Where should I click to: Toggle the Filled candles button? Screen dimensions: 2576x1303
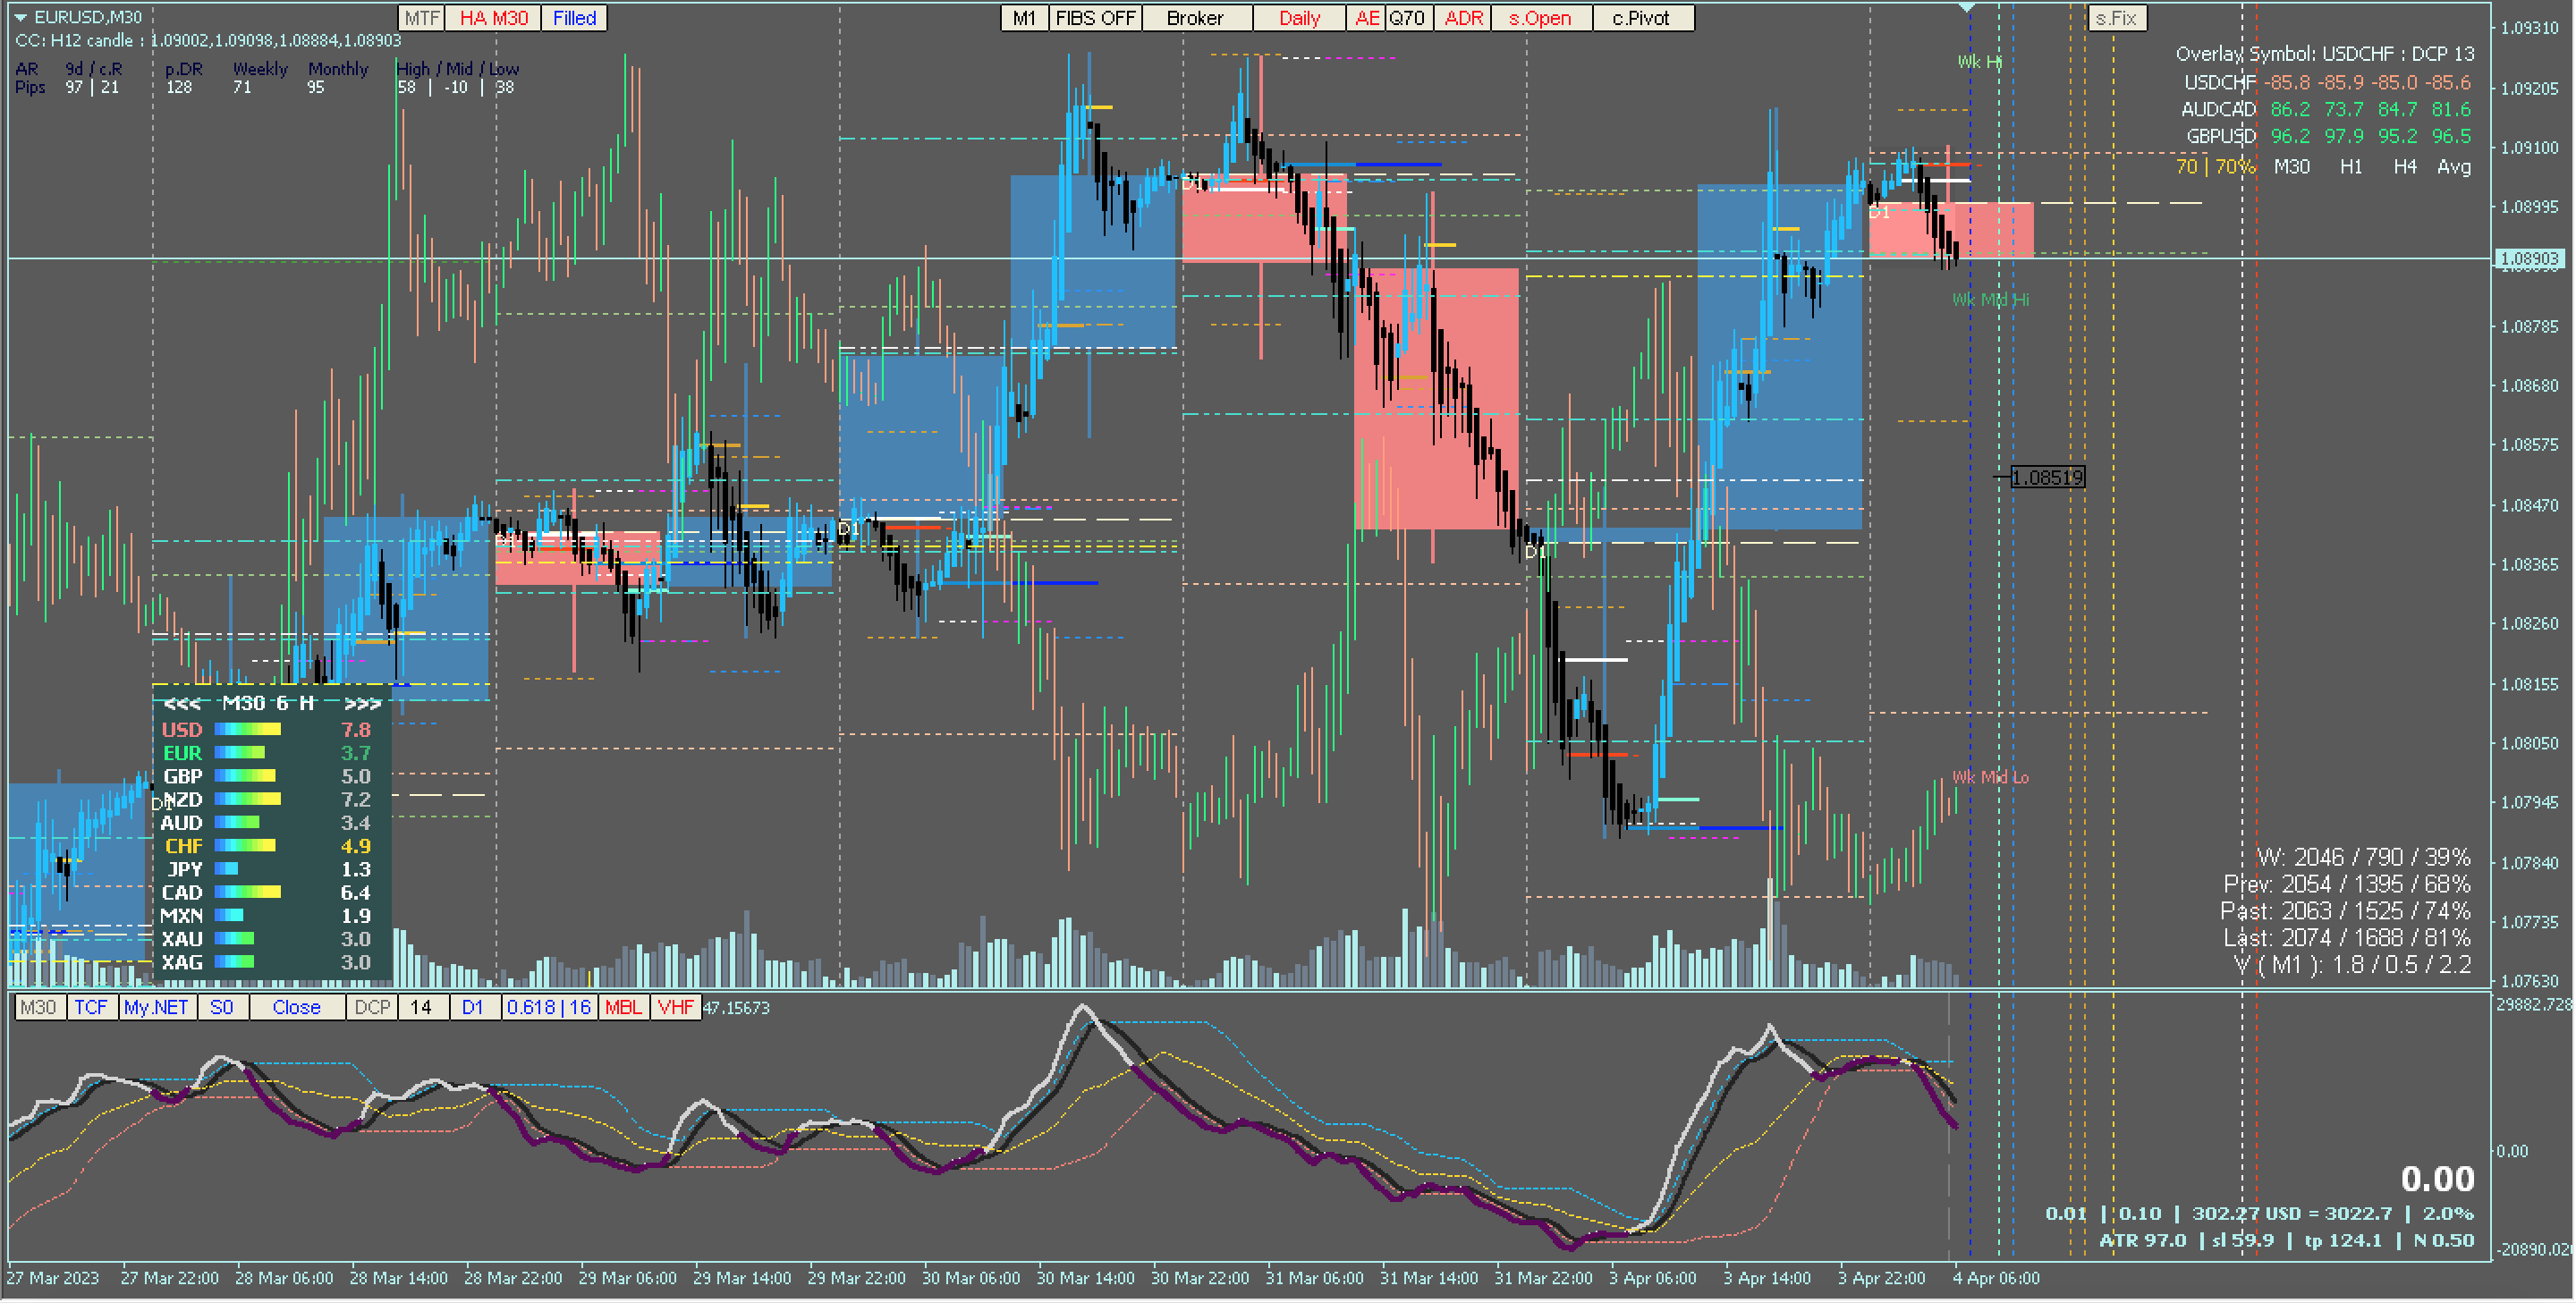tap(574, 18)
